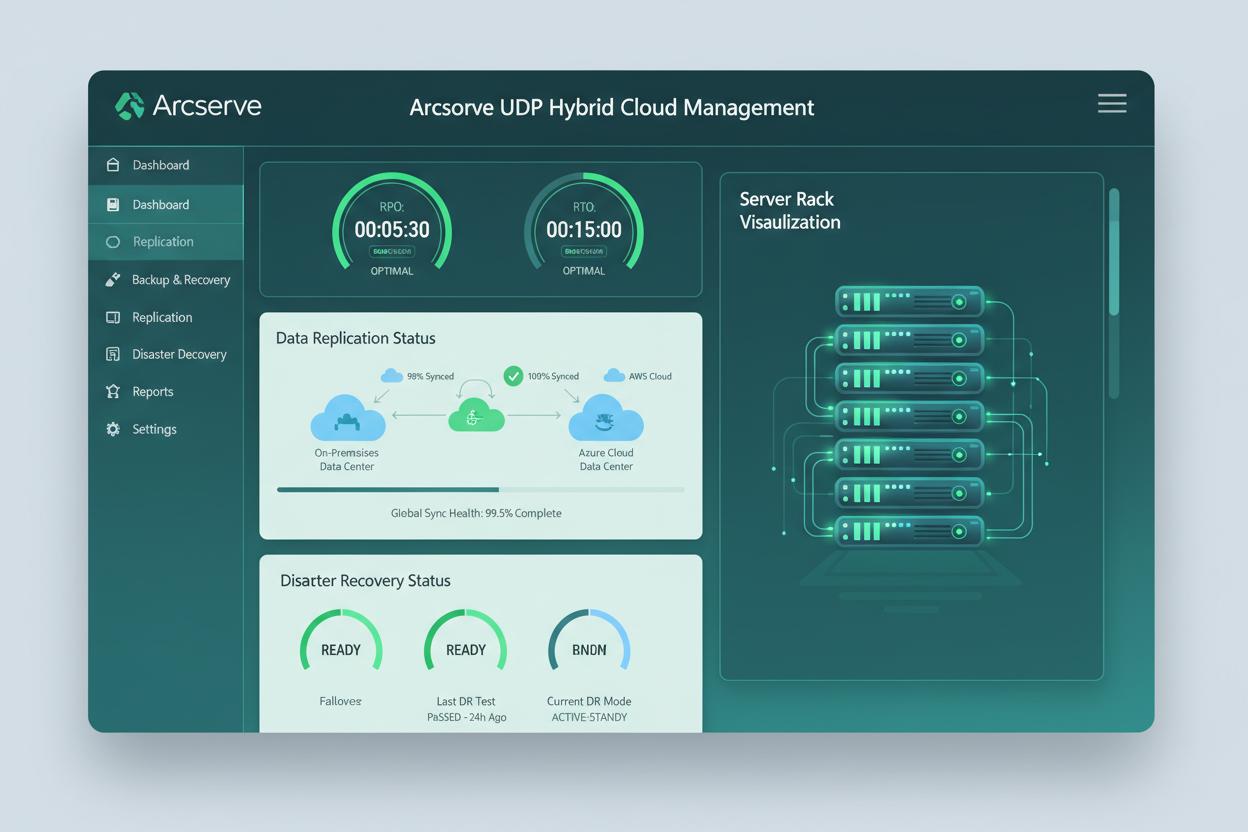Image resolution: width=1248 pixels, height=832 pixels.
Task: Select the On-Premsises Data Center cloud
Action: [348, 418]
